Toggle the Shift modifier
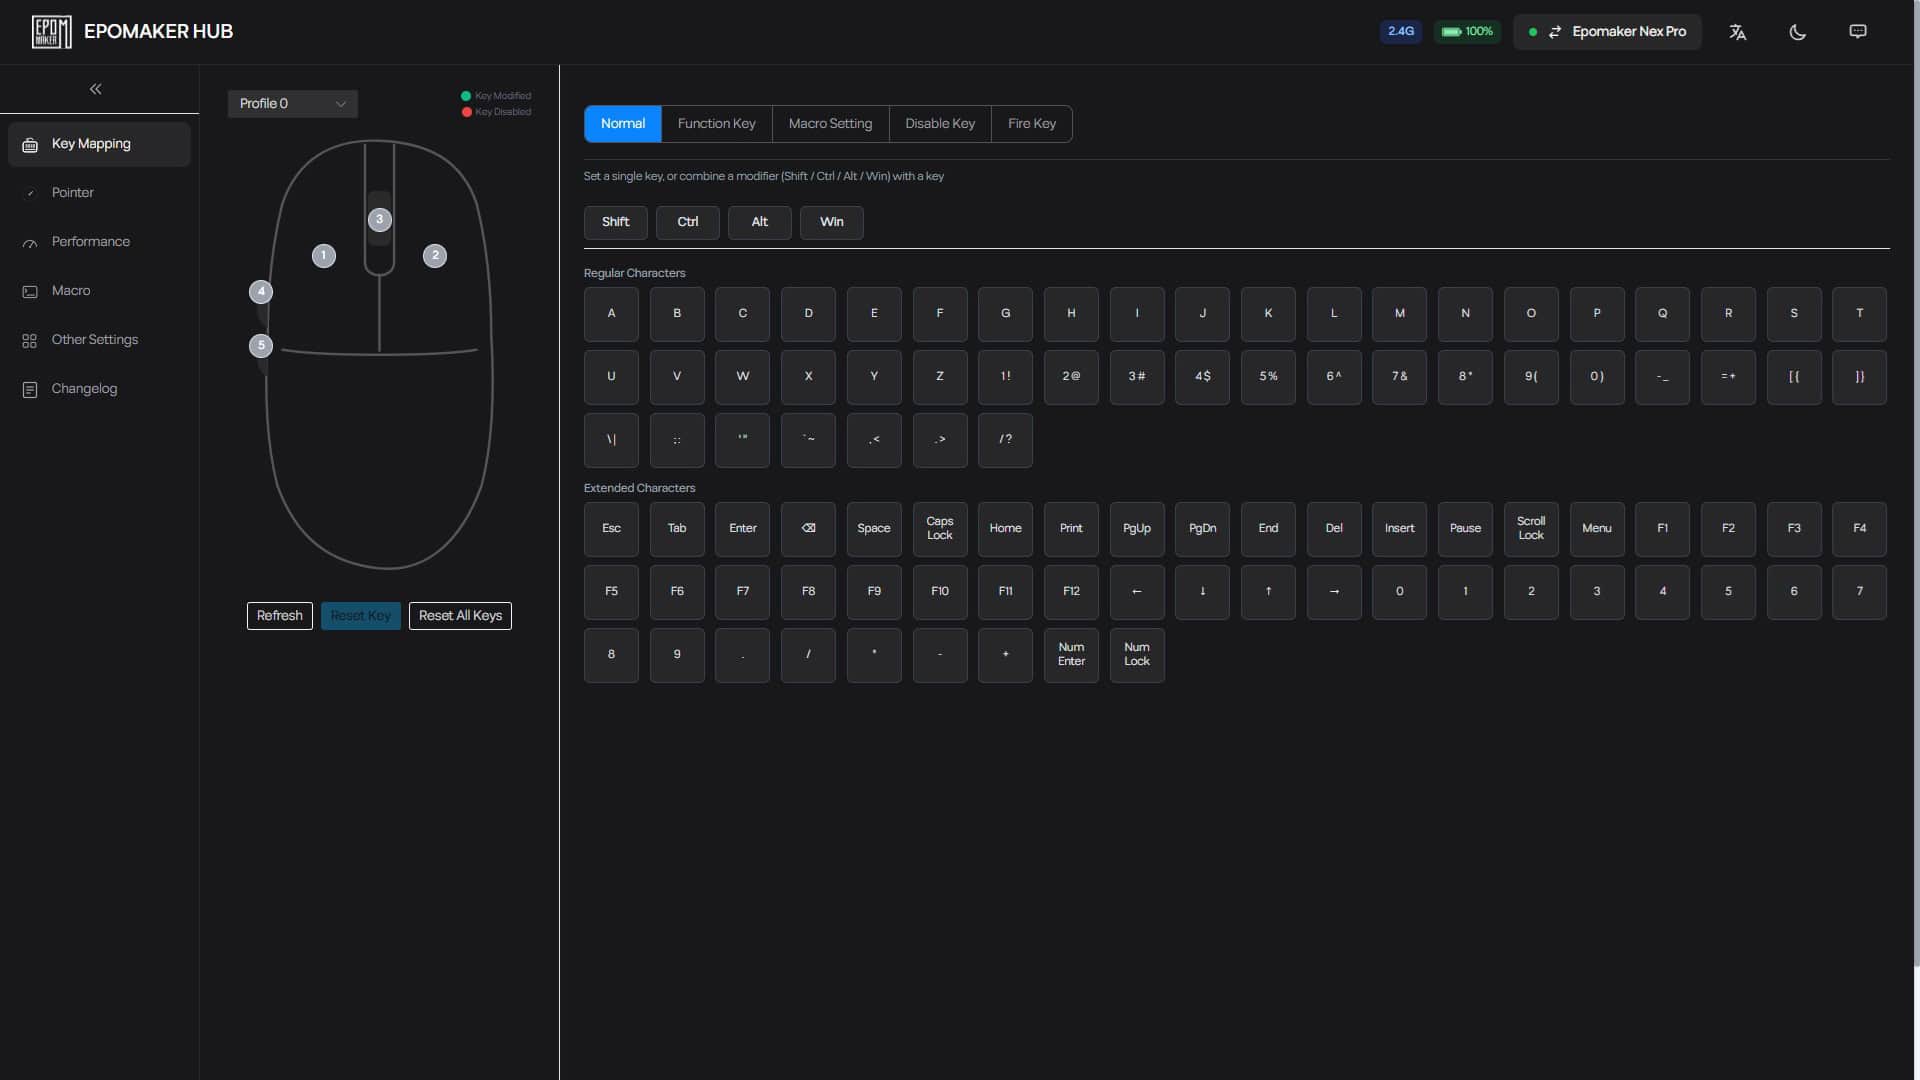The image size is (1920, 1080). pyautogui.click(x=616, y=222)
